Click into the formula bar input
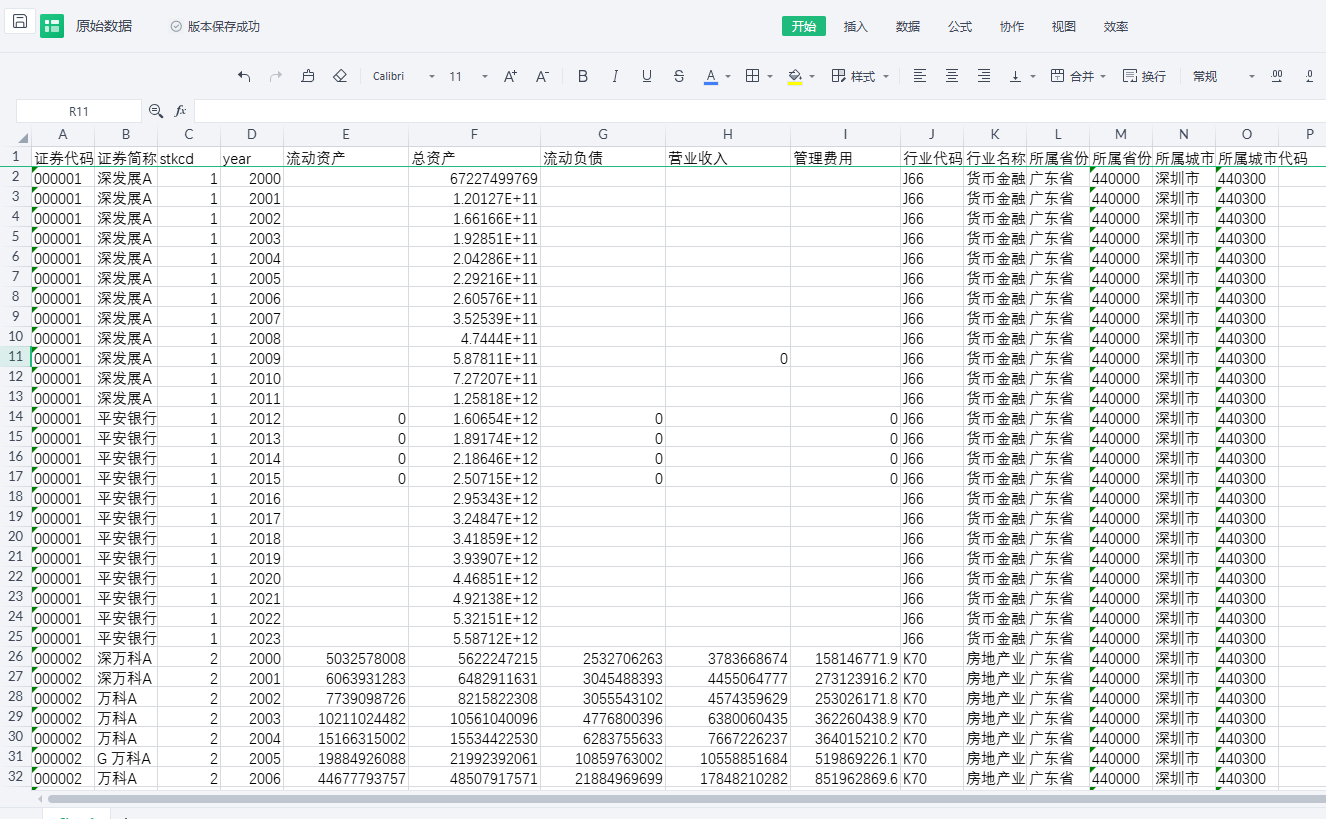The width and height of the screenshot is (1326, 819). click(760, 111)
